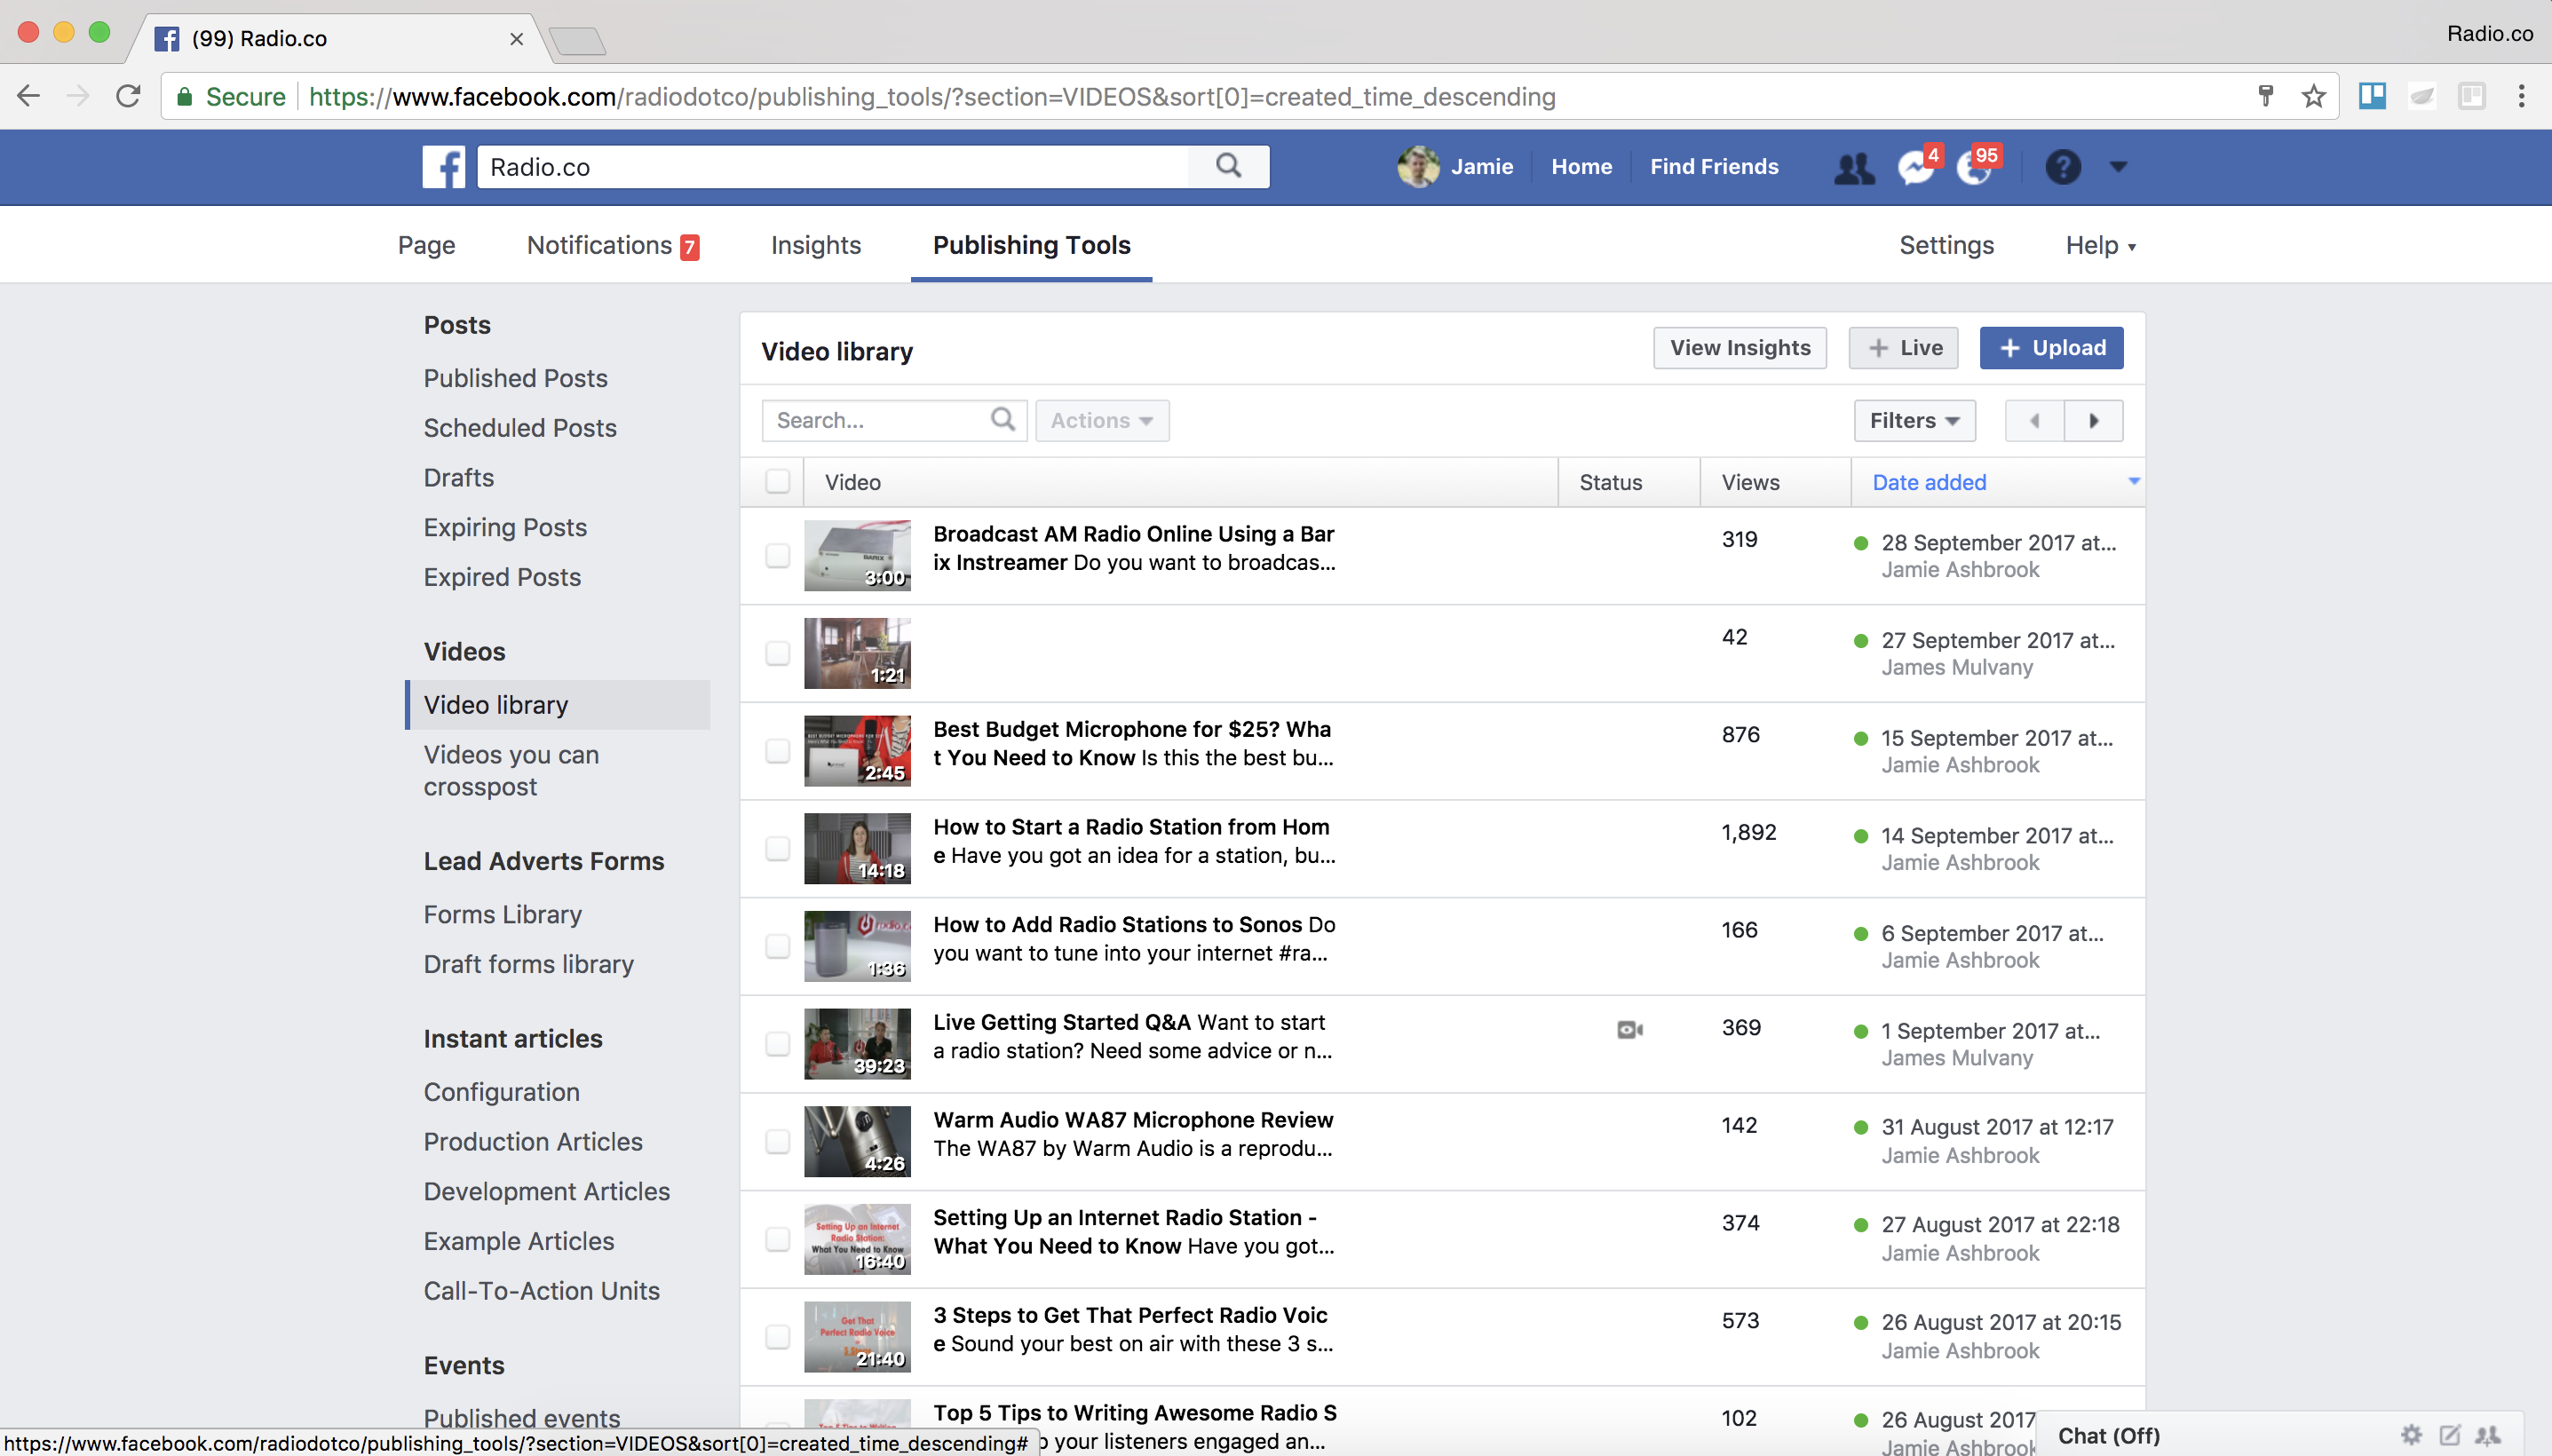This screenshot has width=2552, height=1456.
Task: Click the Facebook logo icon
Action: [443, 167]
